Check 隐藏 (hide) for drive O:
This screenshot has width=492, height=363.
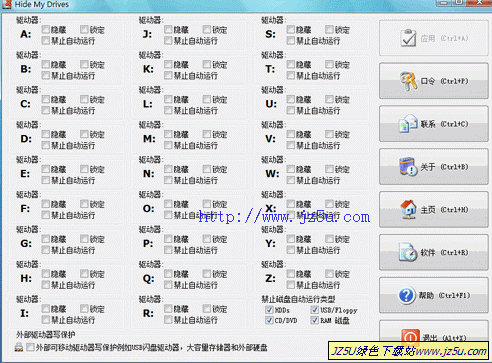(x=168, y=204)
